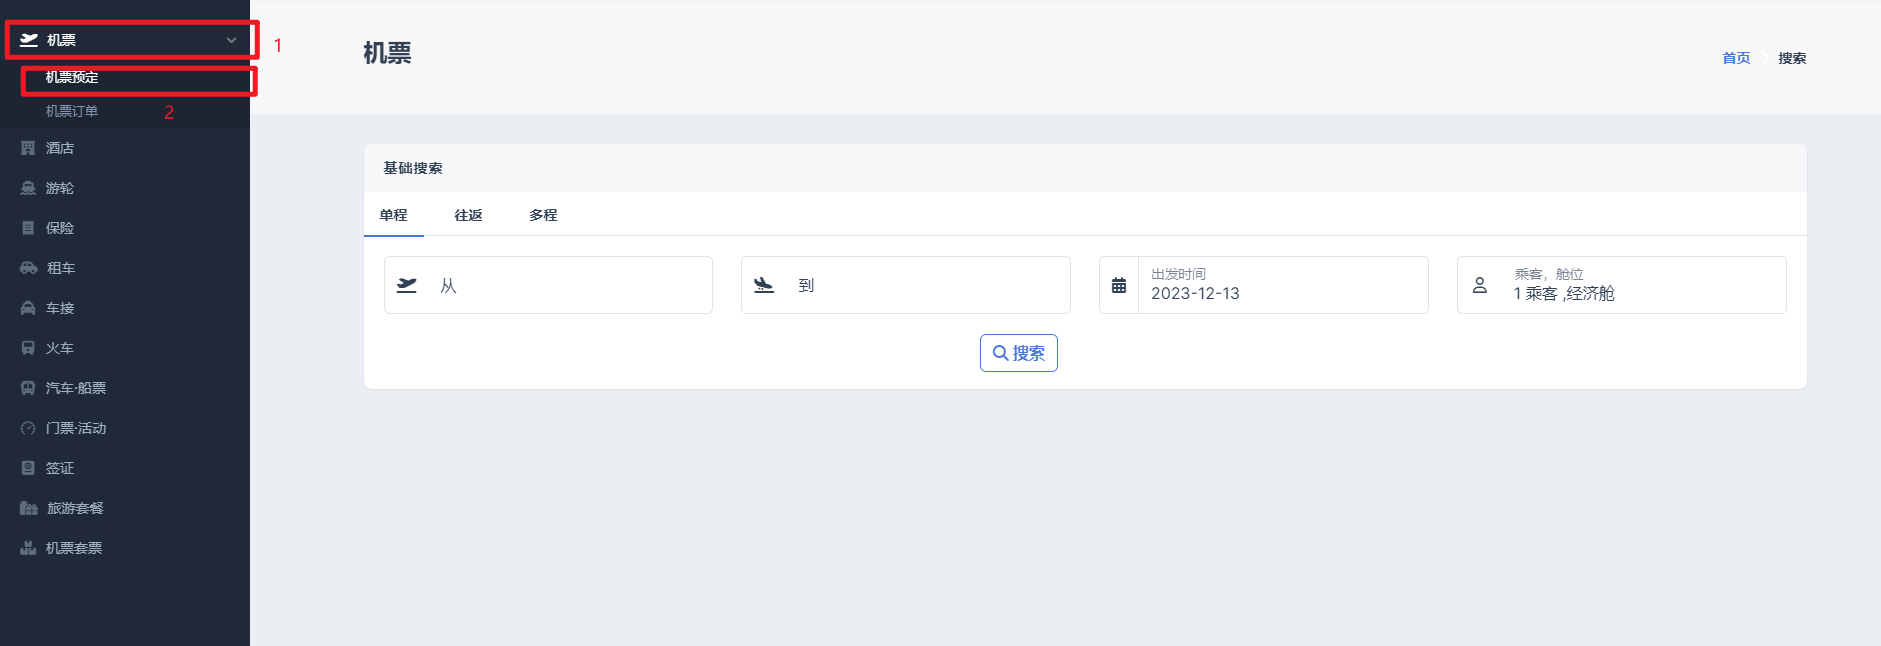The width and height of the screenshot is (1881, 646).
Task: Click the insurance document icon in sidebar
Action: pos(28,228)
